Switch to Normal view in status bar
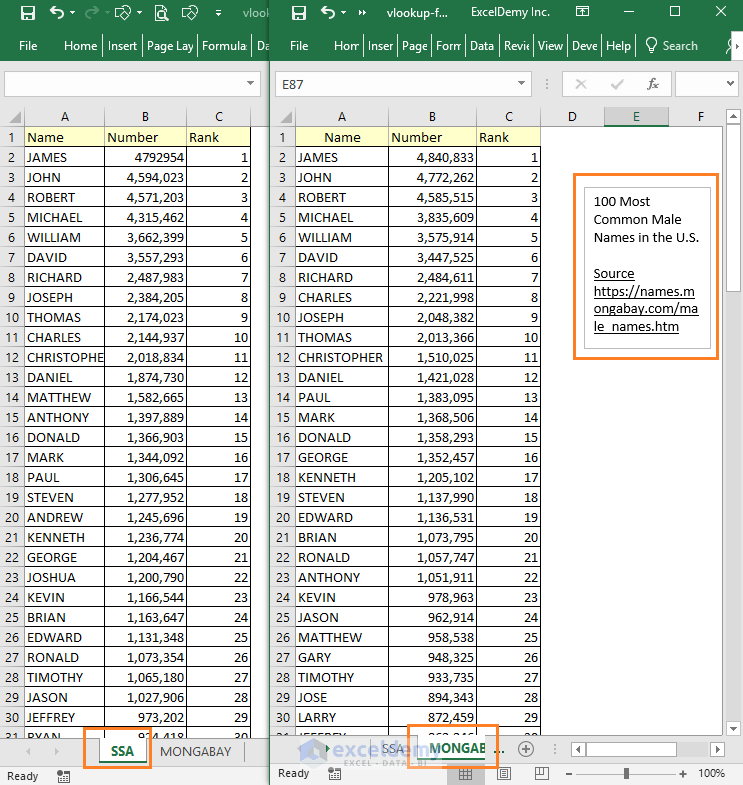The image size is (743, 785). 465,773
